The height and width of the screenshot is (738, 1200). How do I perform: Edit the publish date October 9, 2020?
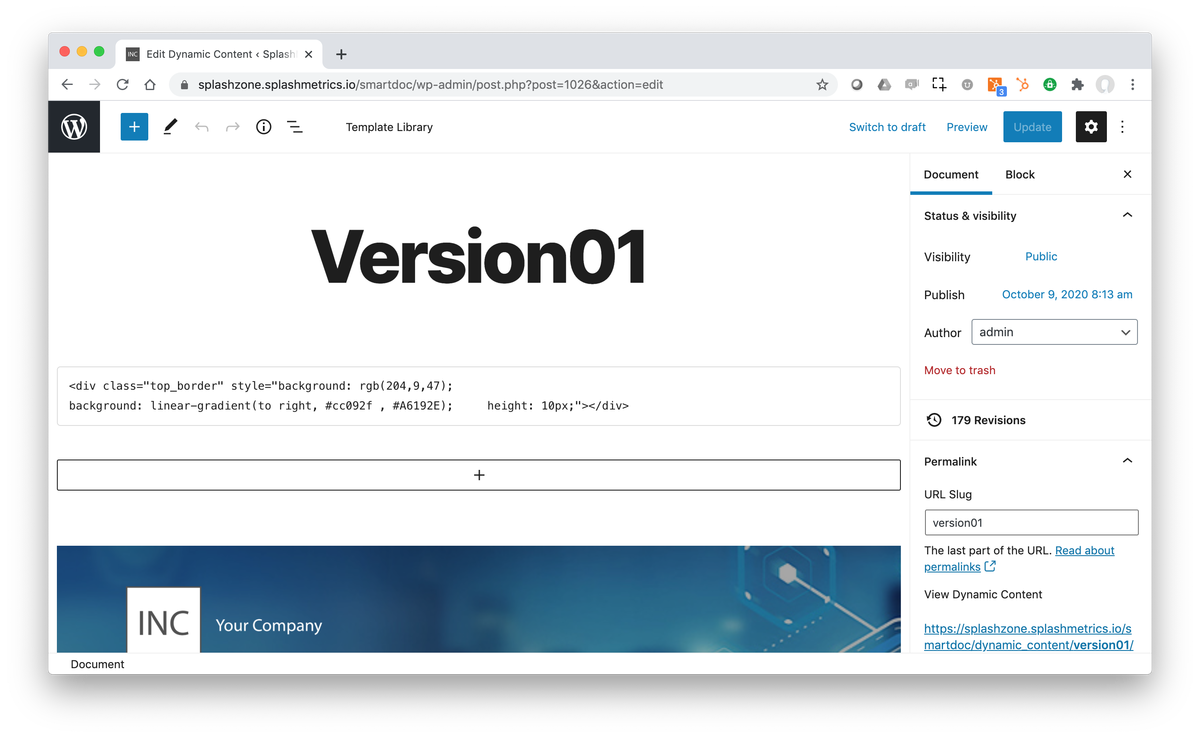[1067, 295]
